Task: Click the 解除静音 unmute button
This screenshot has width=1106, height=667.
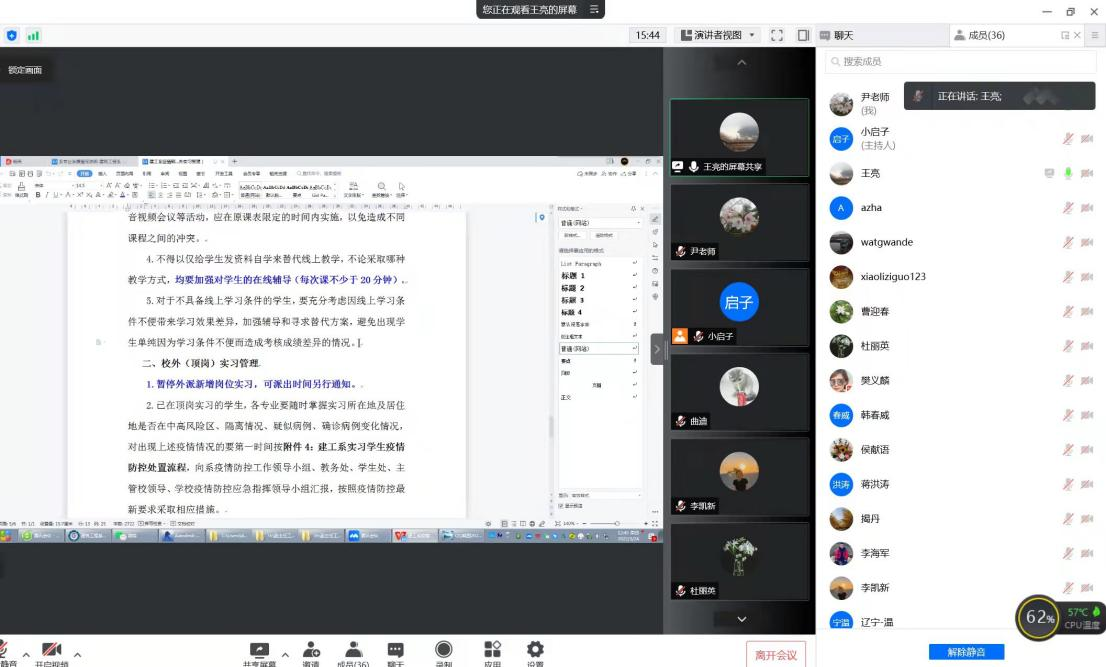Action: point(966,652)
